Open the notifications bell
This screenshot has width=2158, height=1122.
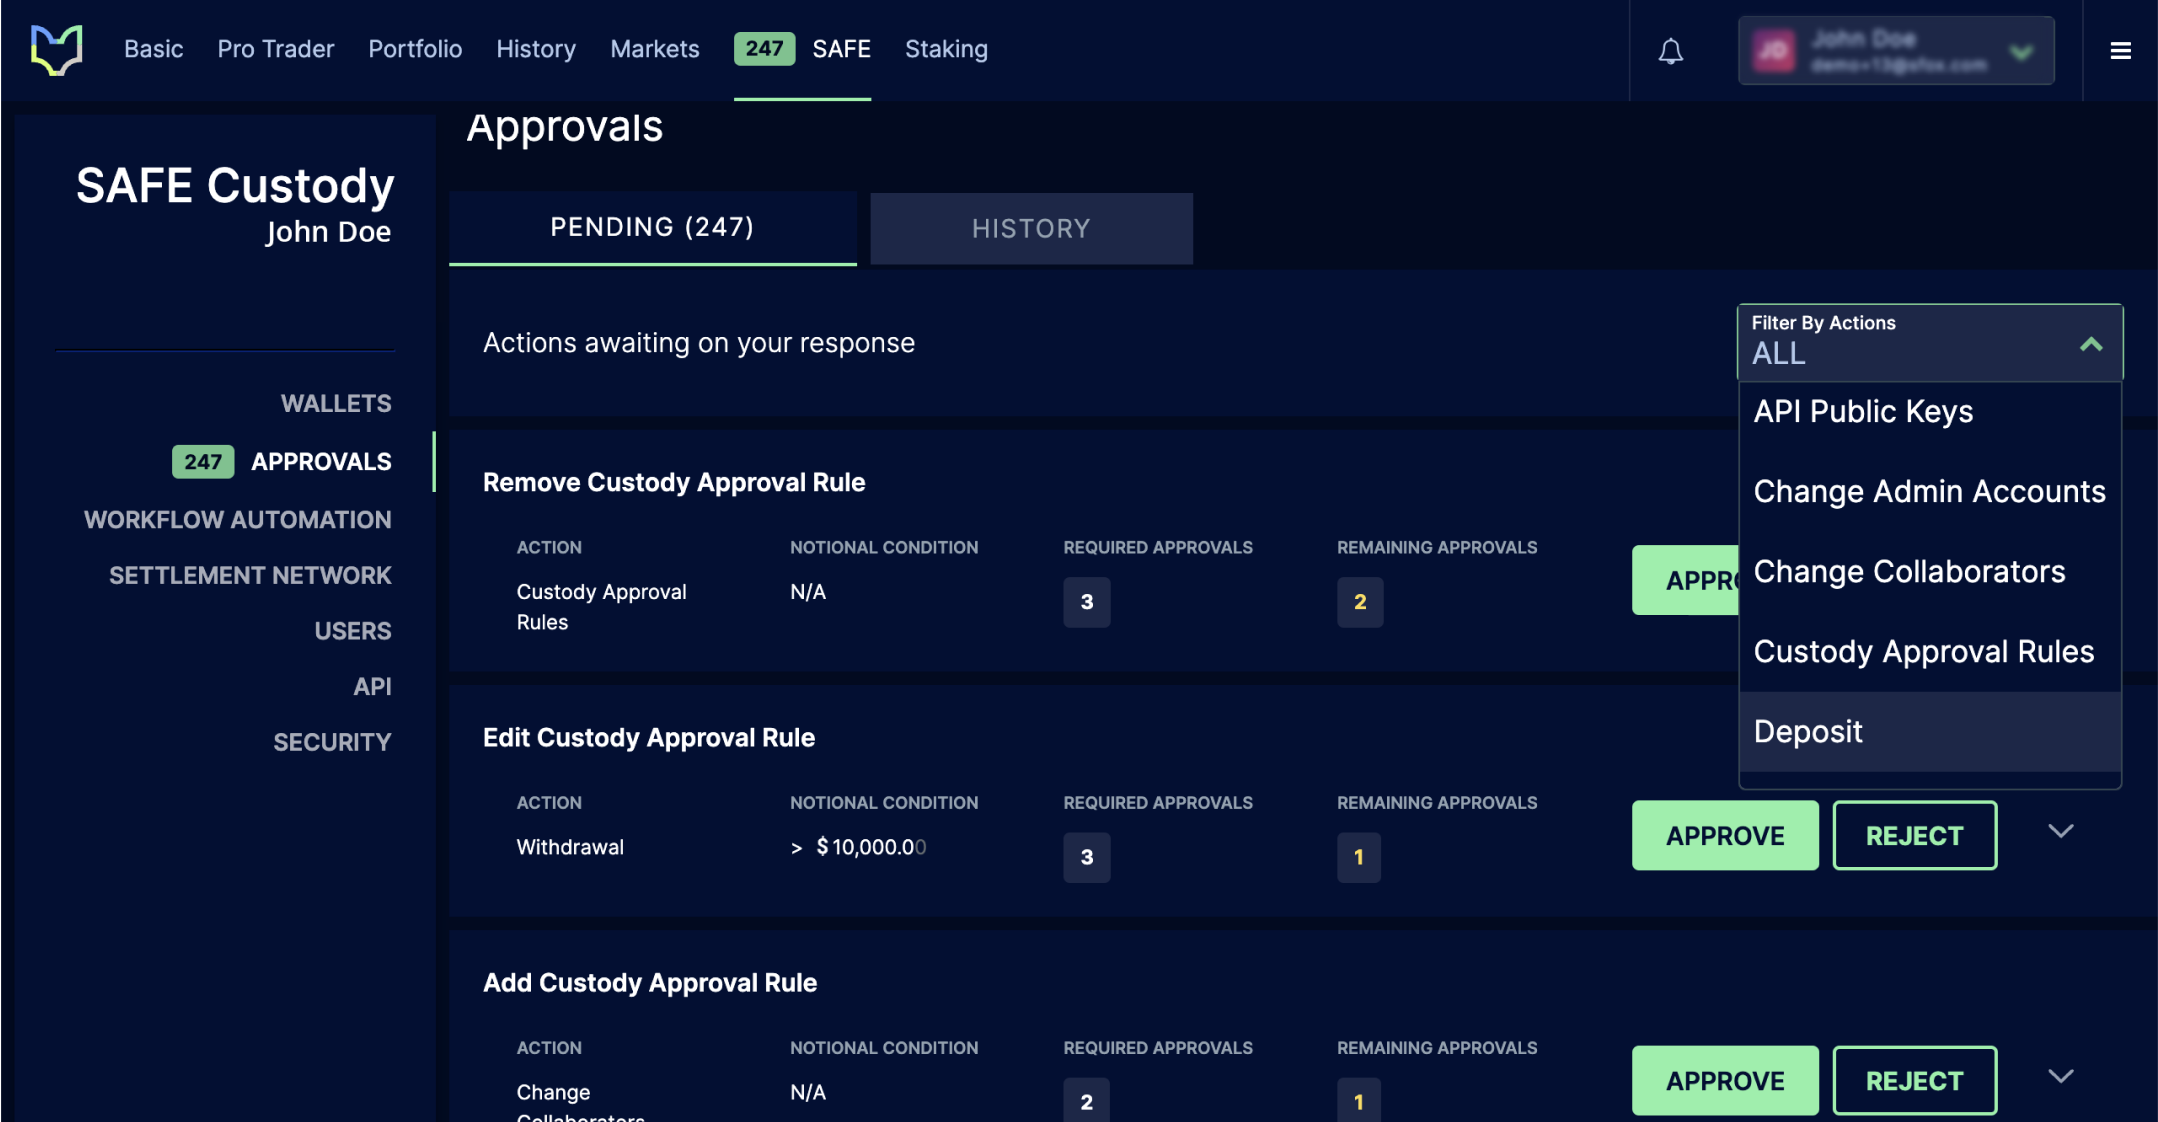(x=1670, y=51)
